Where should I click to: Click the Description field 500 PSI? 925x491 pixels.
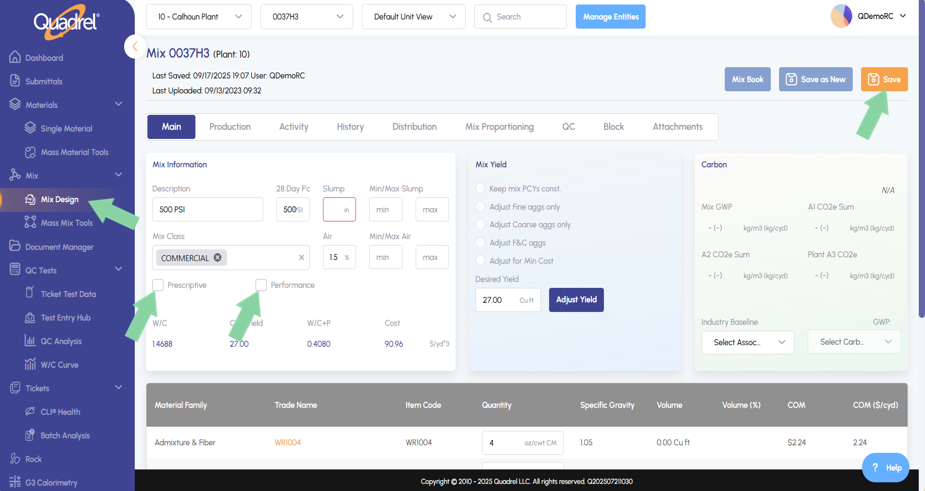point(208,210)
